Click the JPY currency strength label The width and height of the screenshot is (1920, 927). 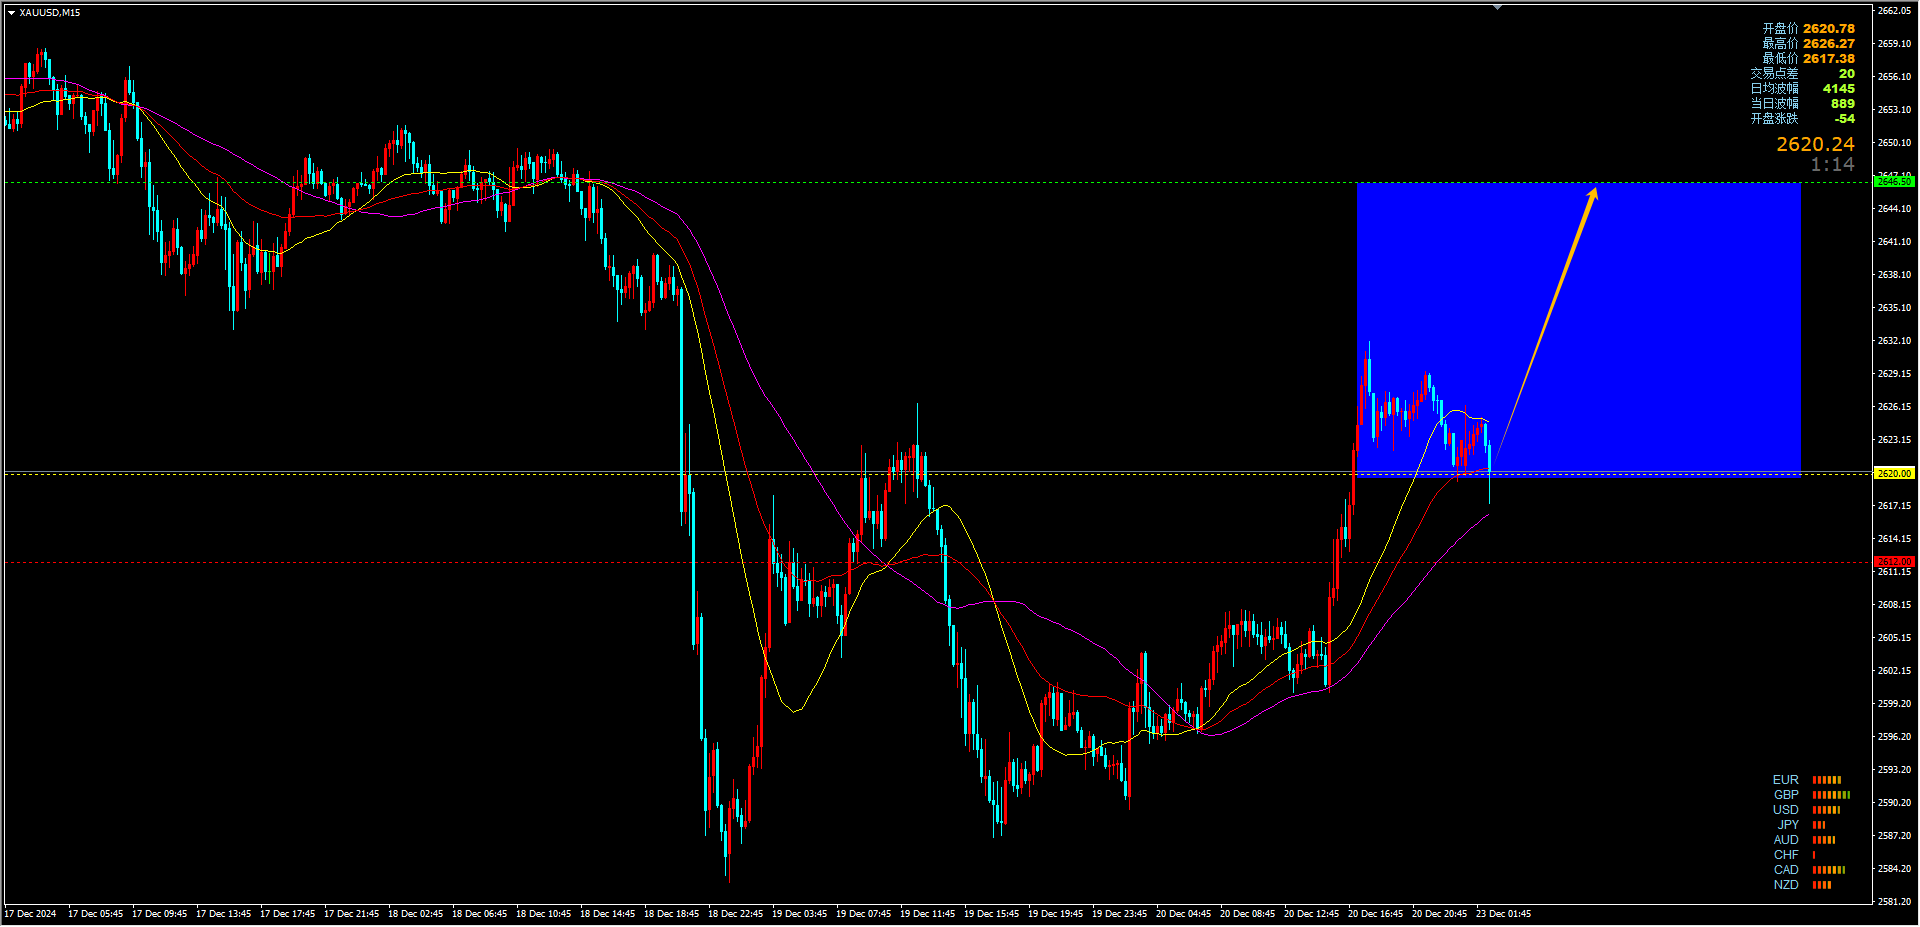[x=1788, y=825]
